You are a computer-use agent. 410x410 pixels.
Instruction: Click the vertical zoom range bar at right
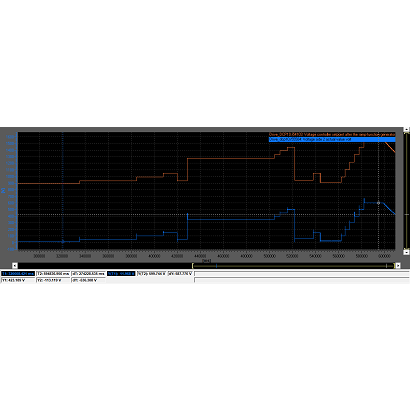tap(406, 191)
